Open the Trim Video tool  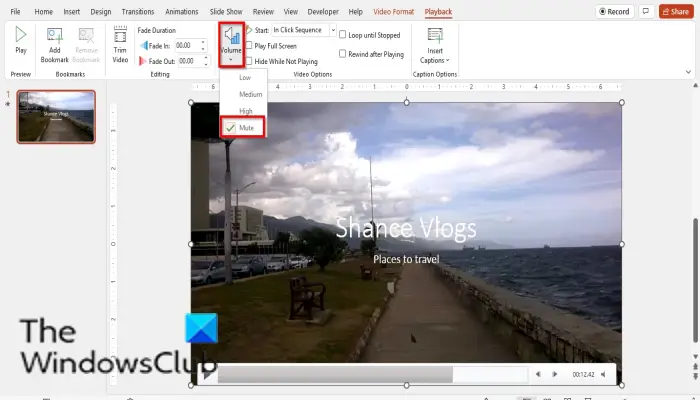click(120, 45)
